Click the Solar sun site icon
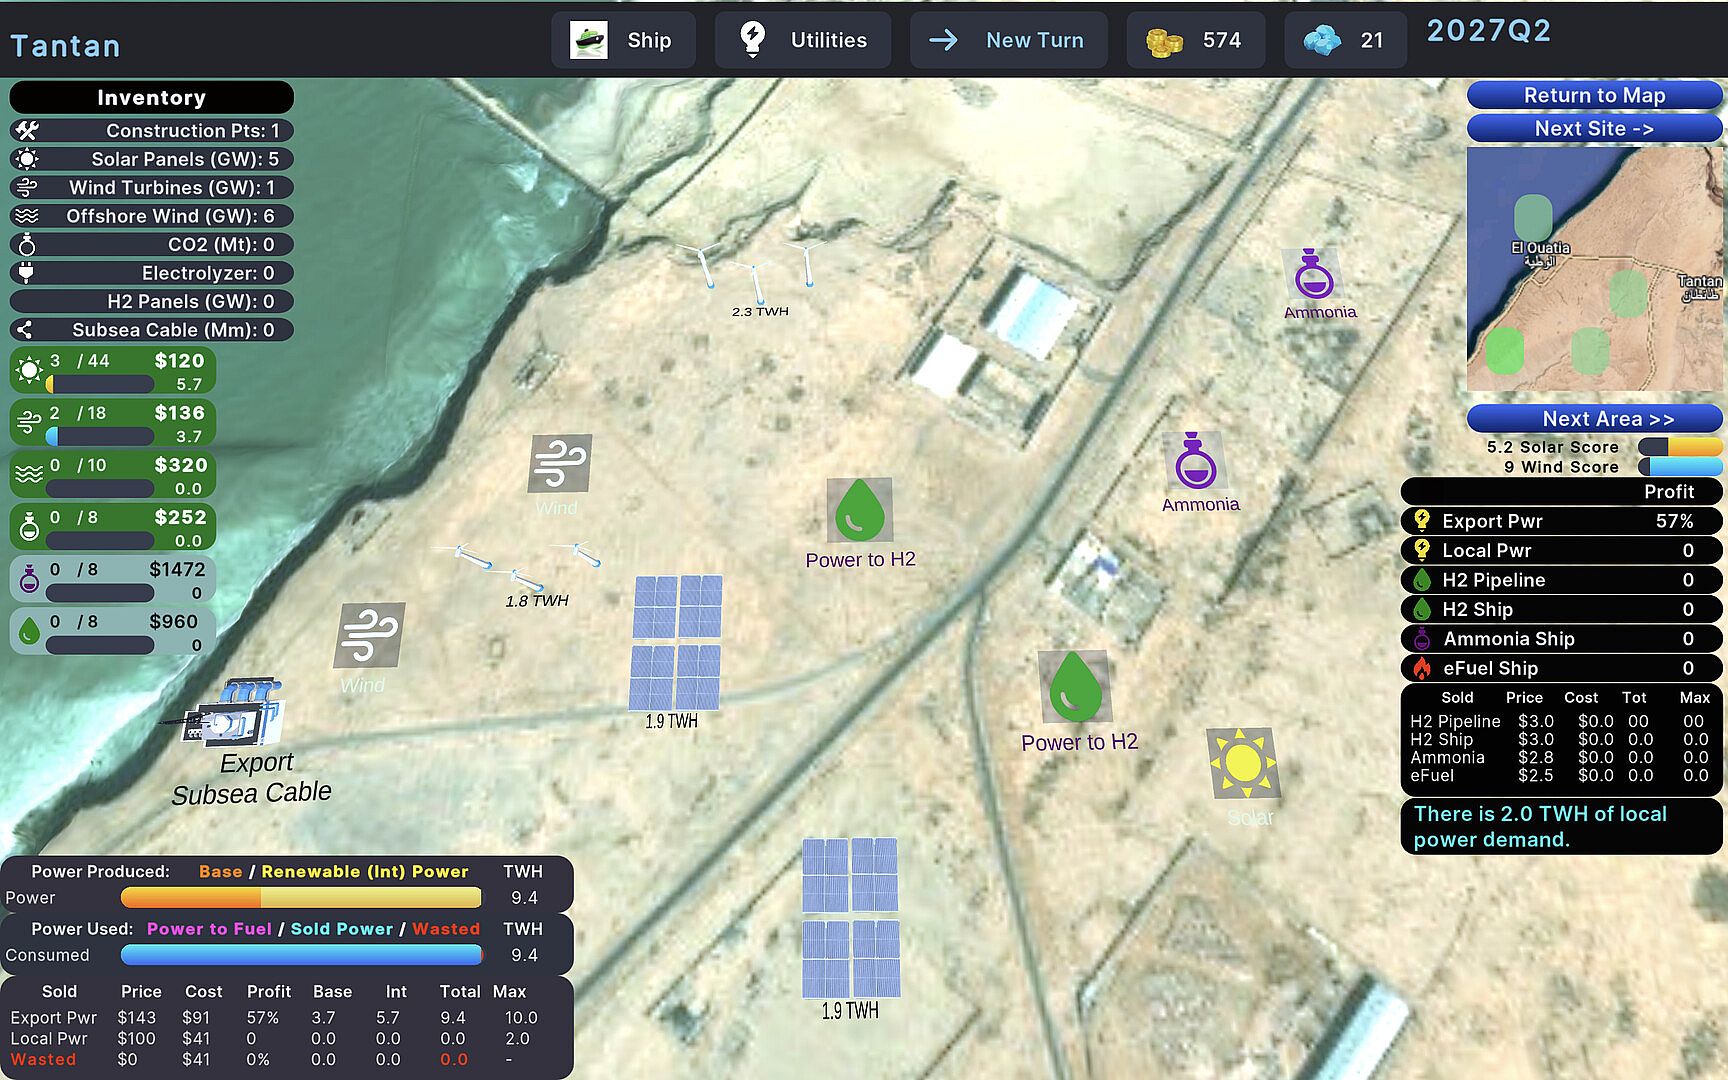The image size is (1728, 1080). click(x=1242, y=763)
